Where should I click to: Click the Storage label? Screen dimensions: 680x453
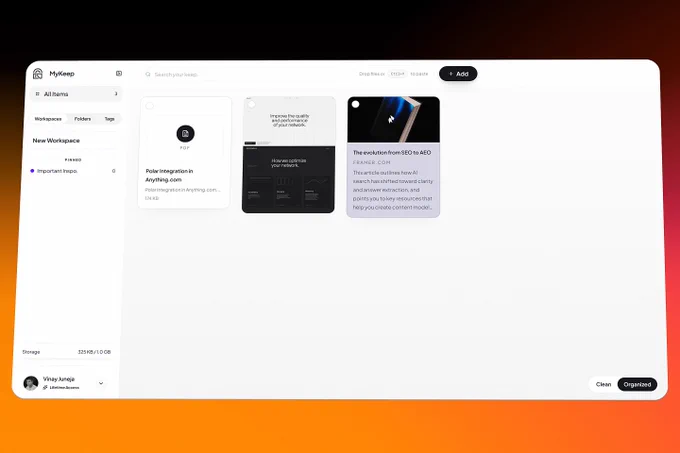coord(31,352)
